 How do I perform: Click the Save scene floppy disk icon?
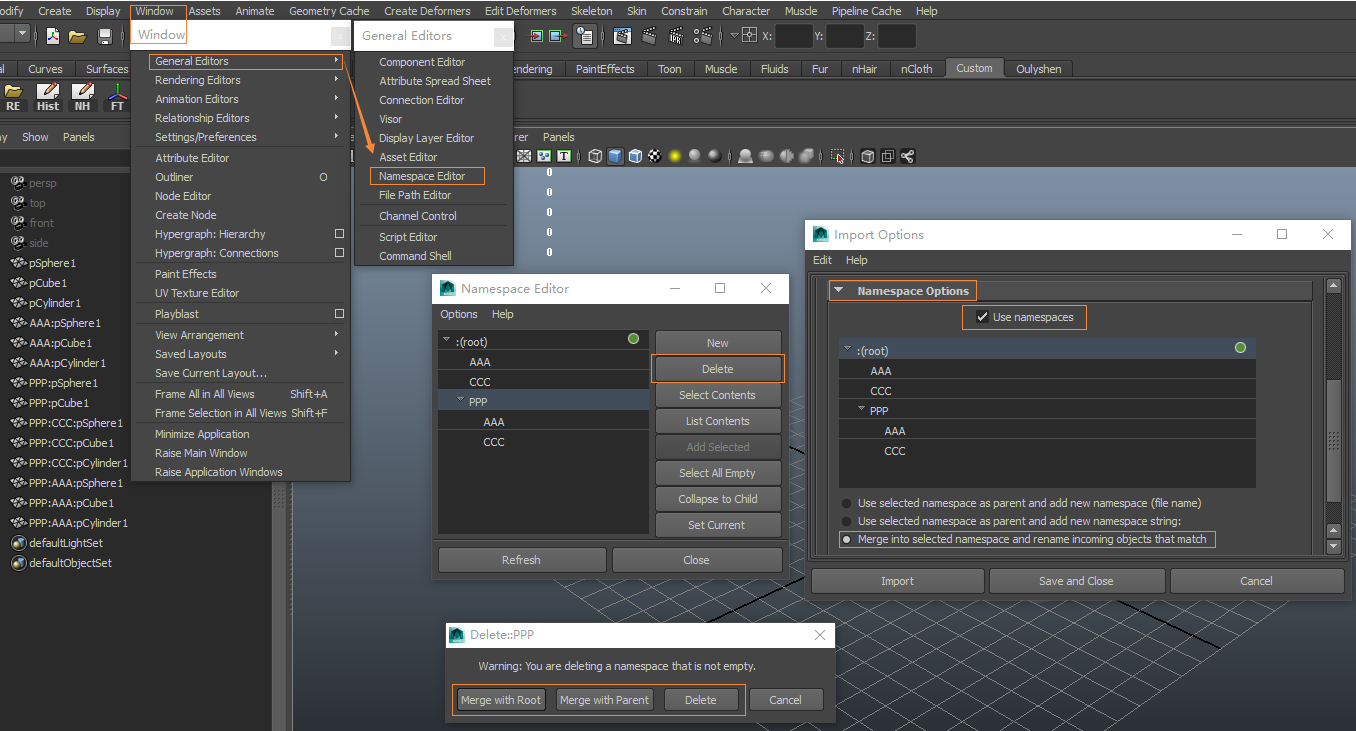click(105, 36)
